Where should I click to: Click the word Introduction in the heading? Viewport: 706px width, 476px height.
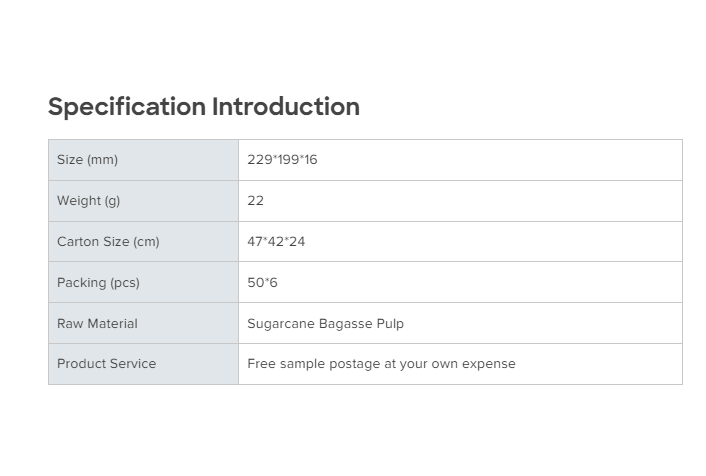(x=285, y=107)
